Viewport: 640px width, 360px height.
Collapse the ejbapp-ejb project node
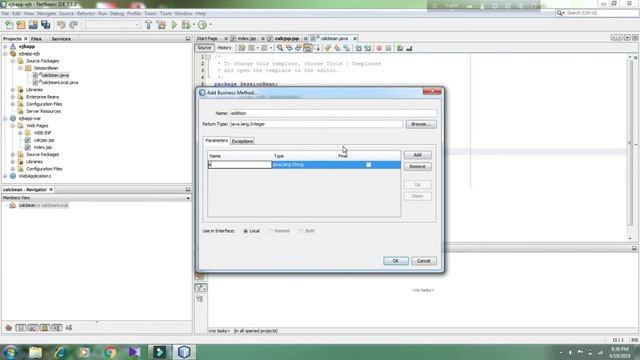[5, 54]
